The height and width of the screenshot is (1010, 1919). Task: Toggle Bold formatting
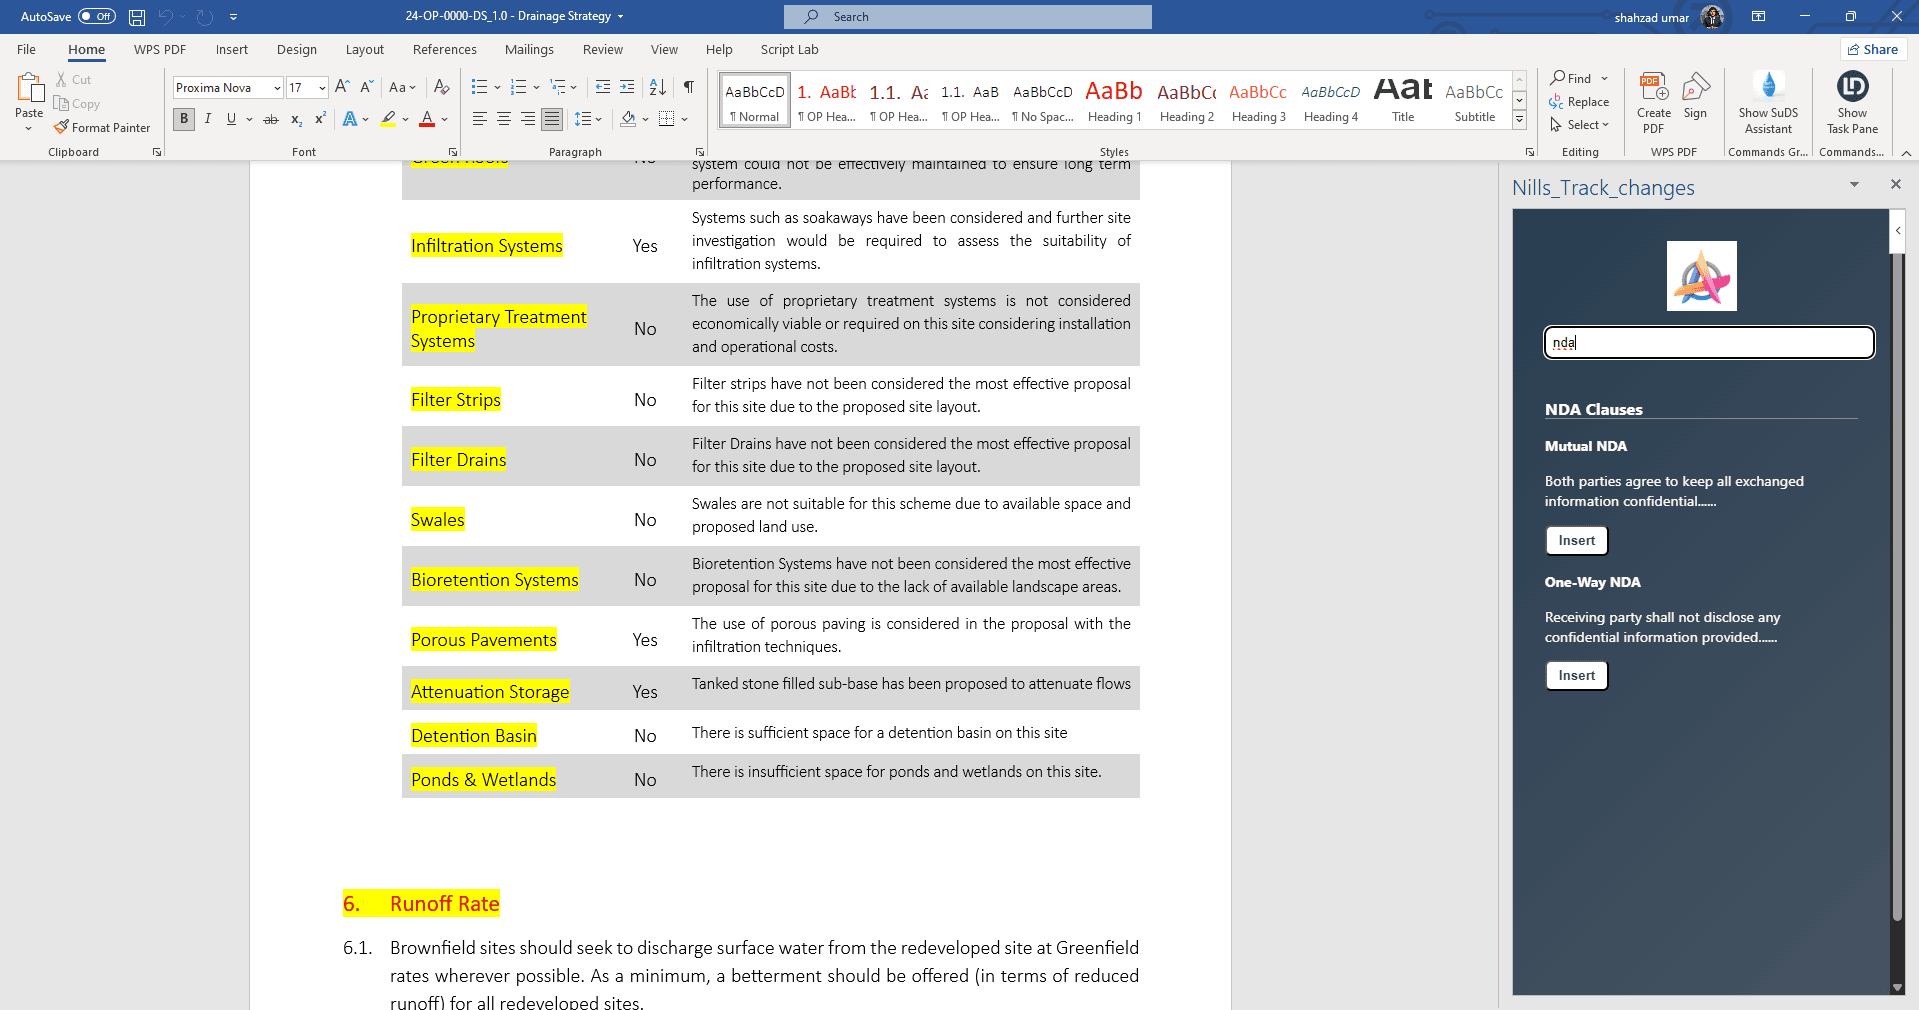tap(184, 119)
